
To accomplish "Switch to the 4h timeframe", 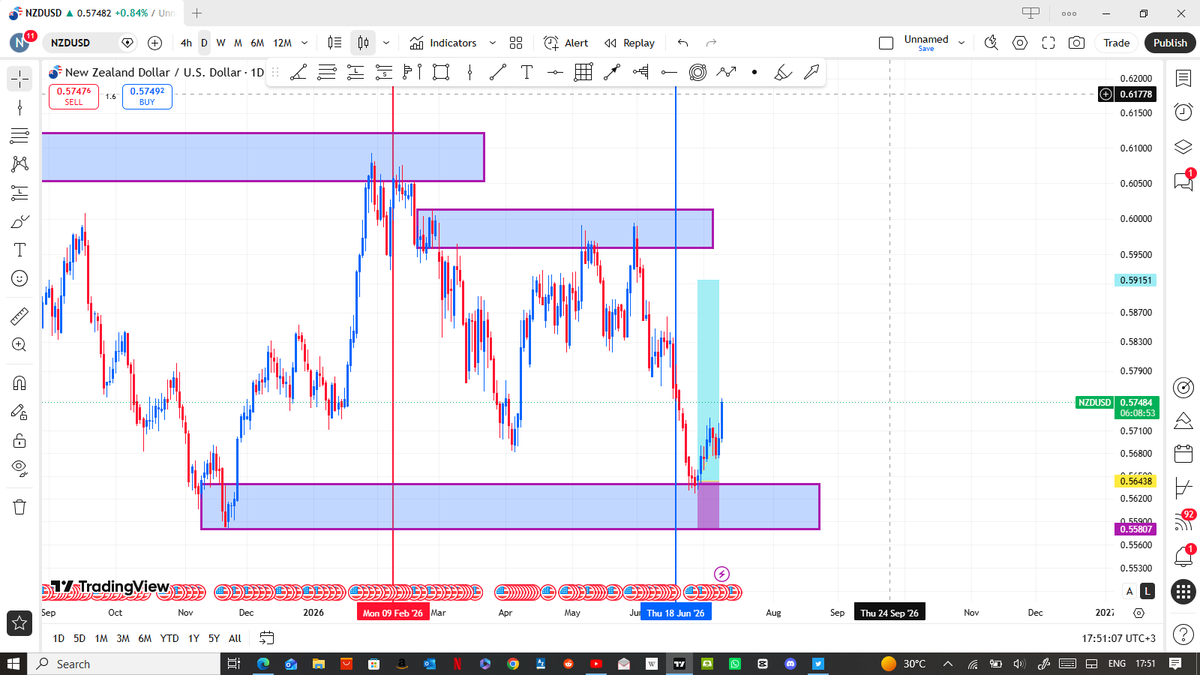I will pos(186,43).
